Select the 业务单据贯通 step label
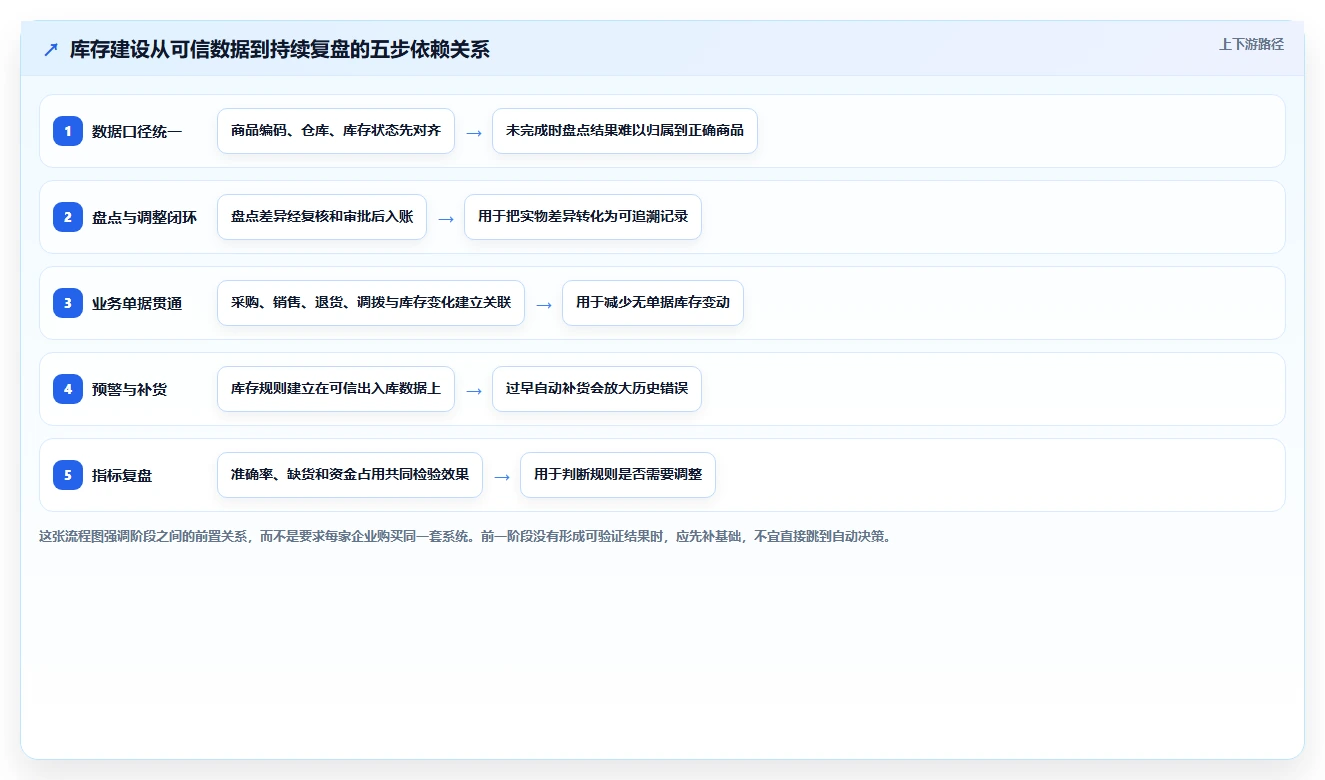This screenshot has height=780, width=1325. [137, 303]
